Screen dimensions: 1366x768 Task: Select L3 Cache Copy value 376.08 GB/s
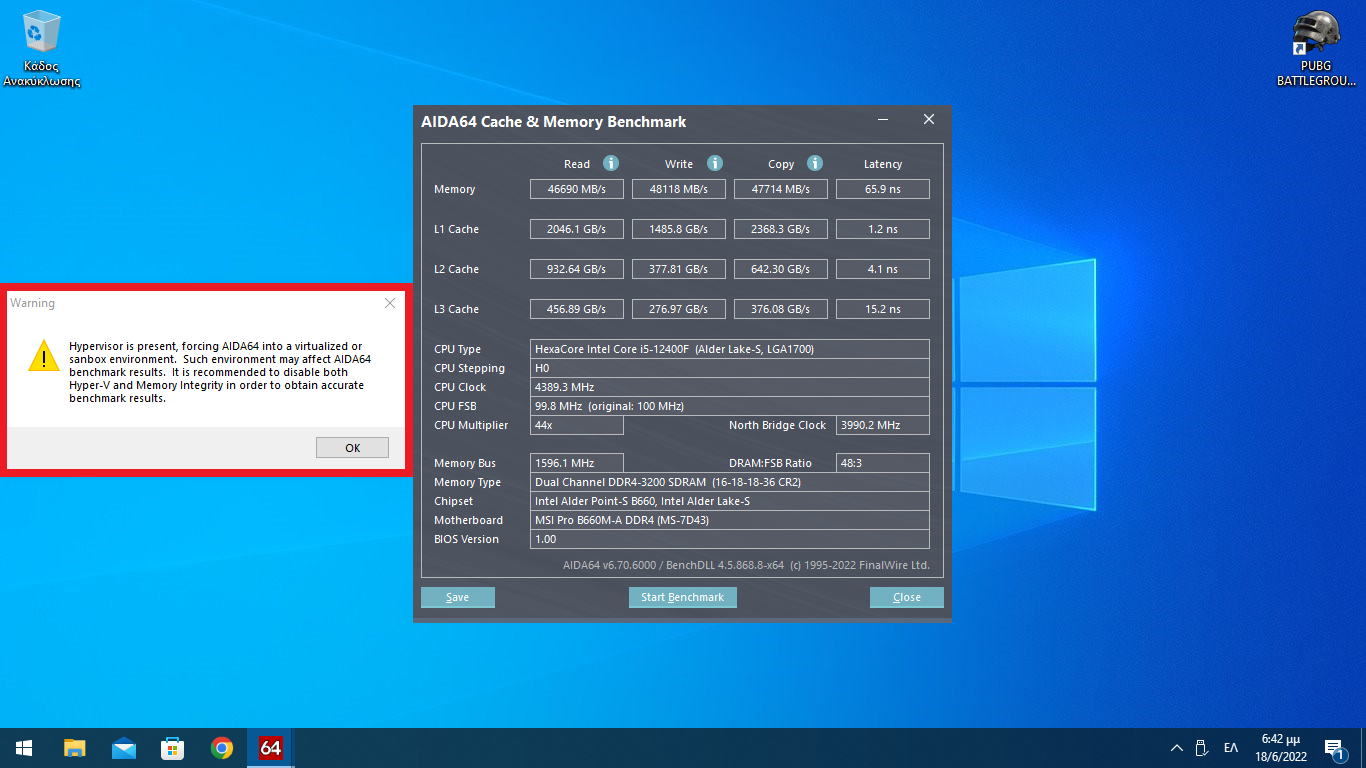pos(781,309)
